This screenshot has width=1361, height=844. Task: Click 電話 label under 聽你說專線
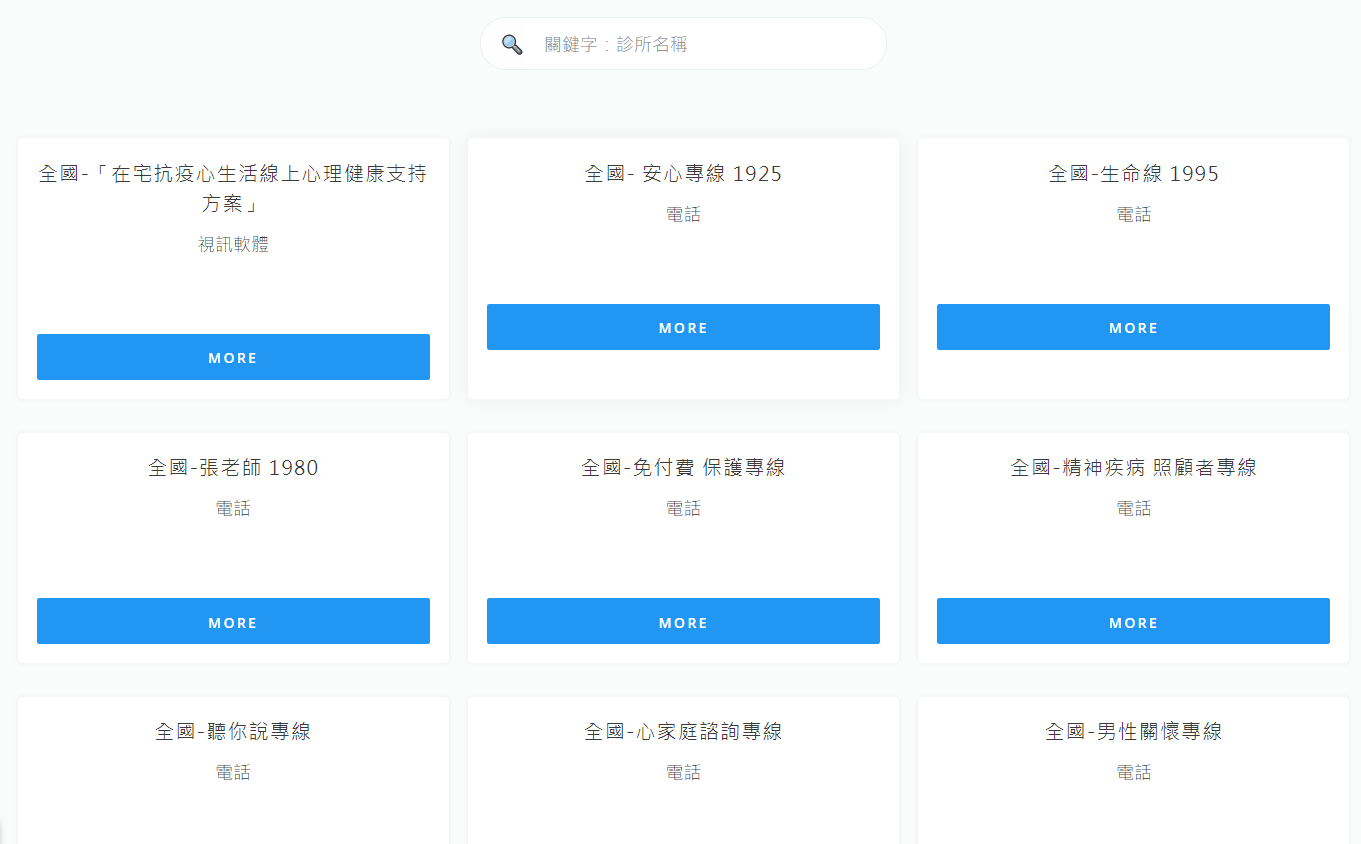(x=233, y=773)
